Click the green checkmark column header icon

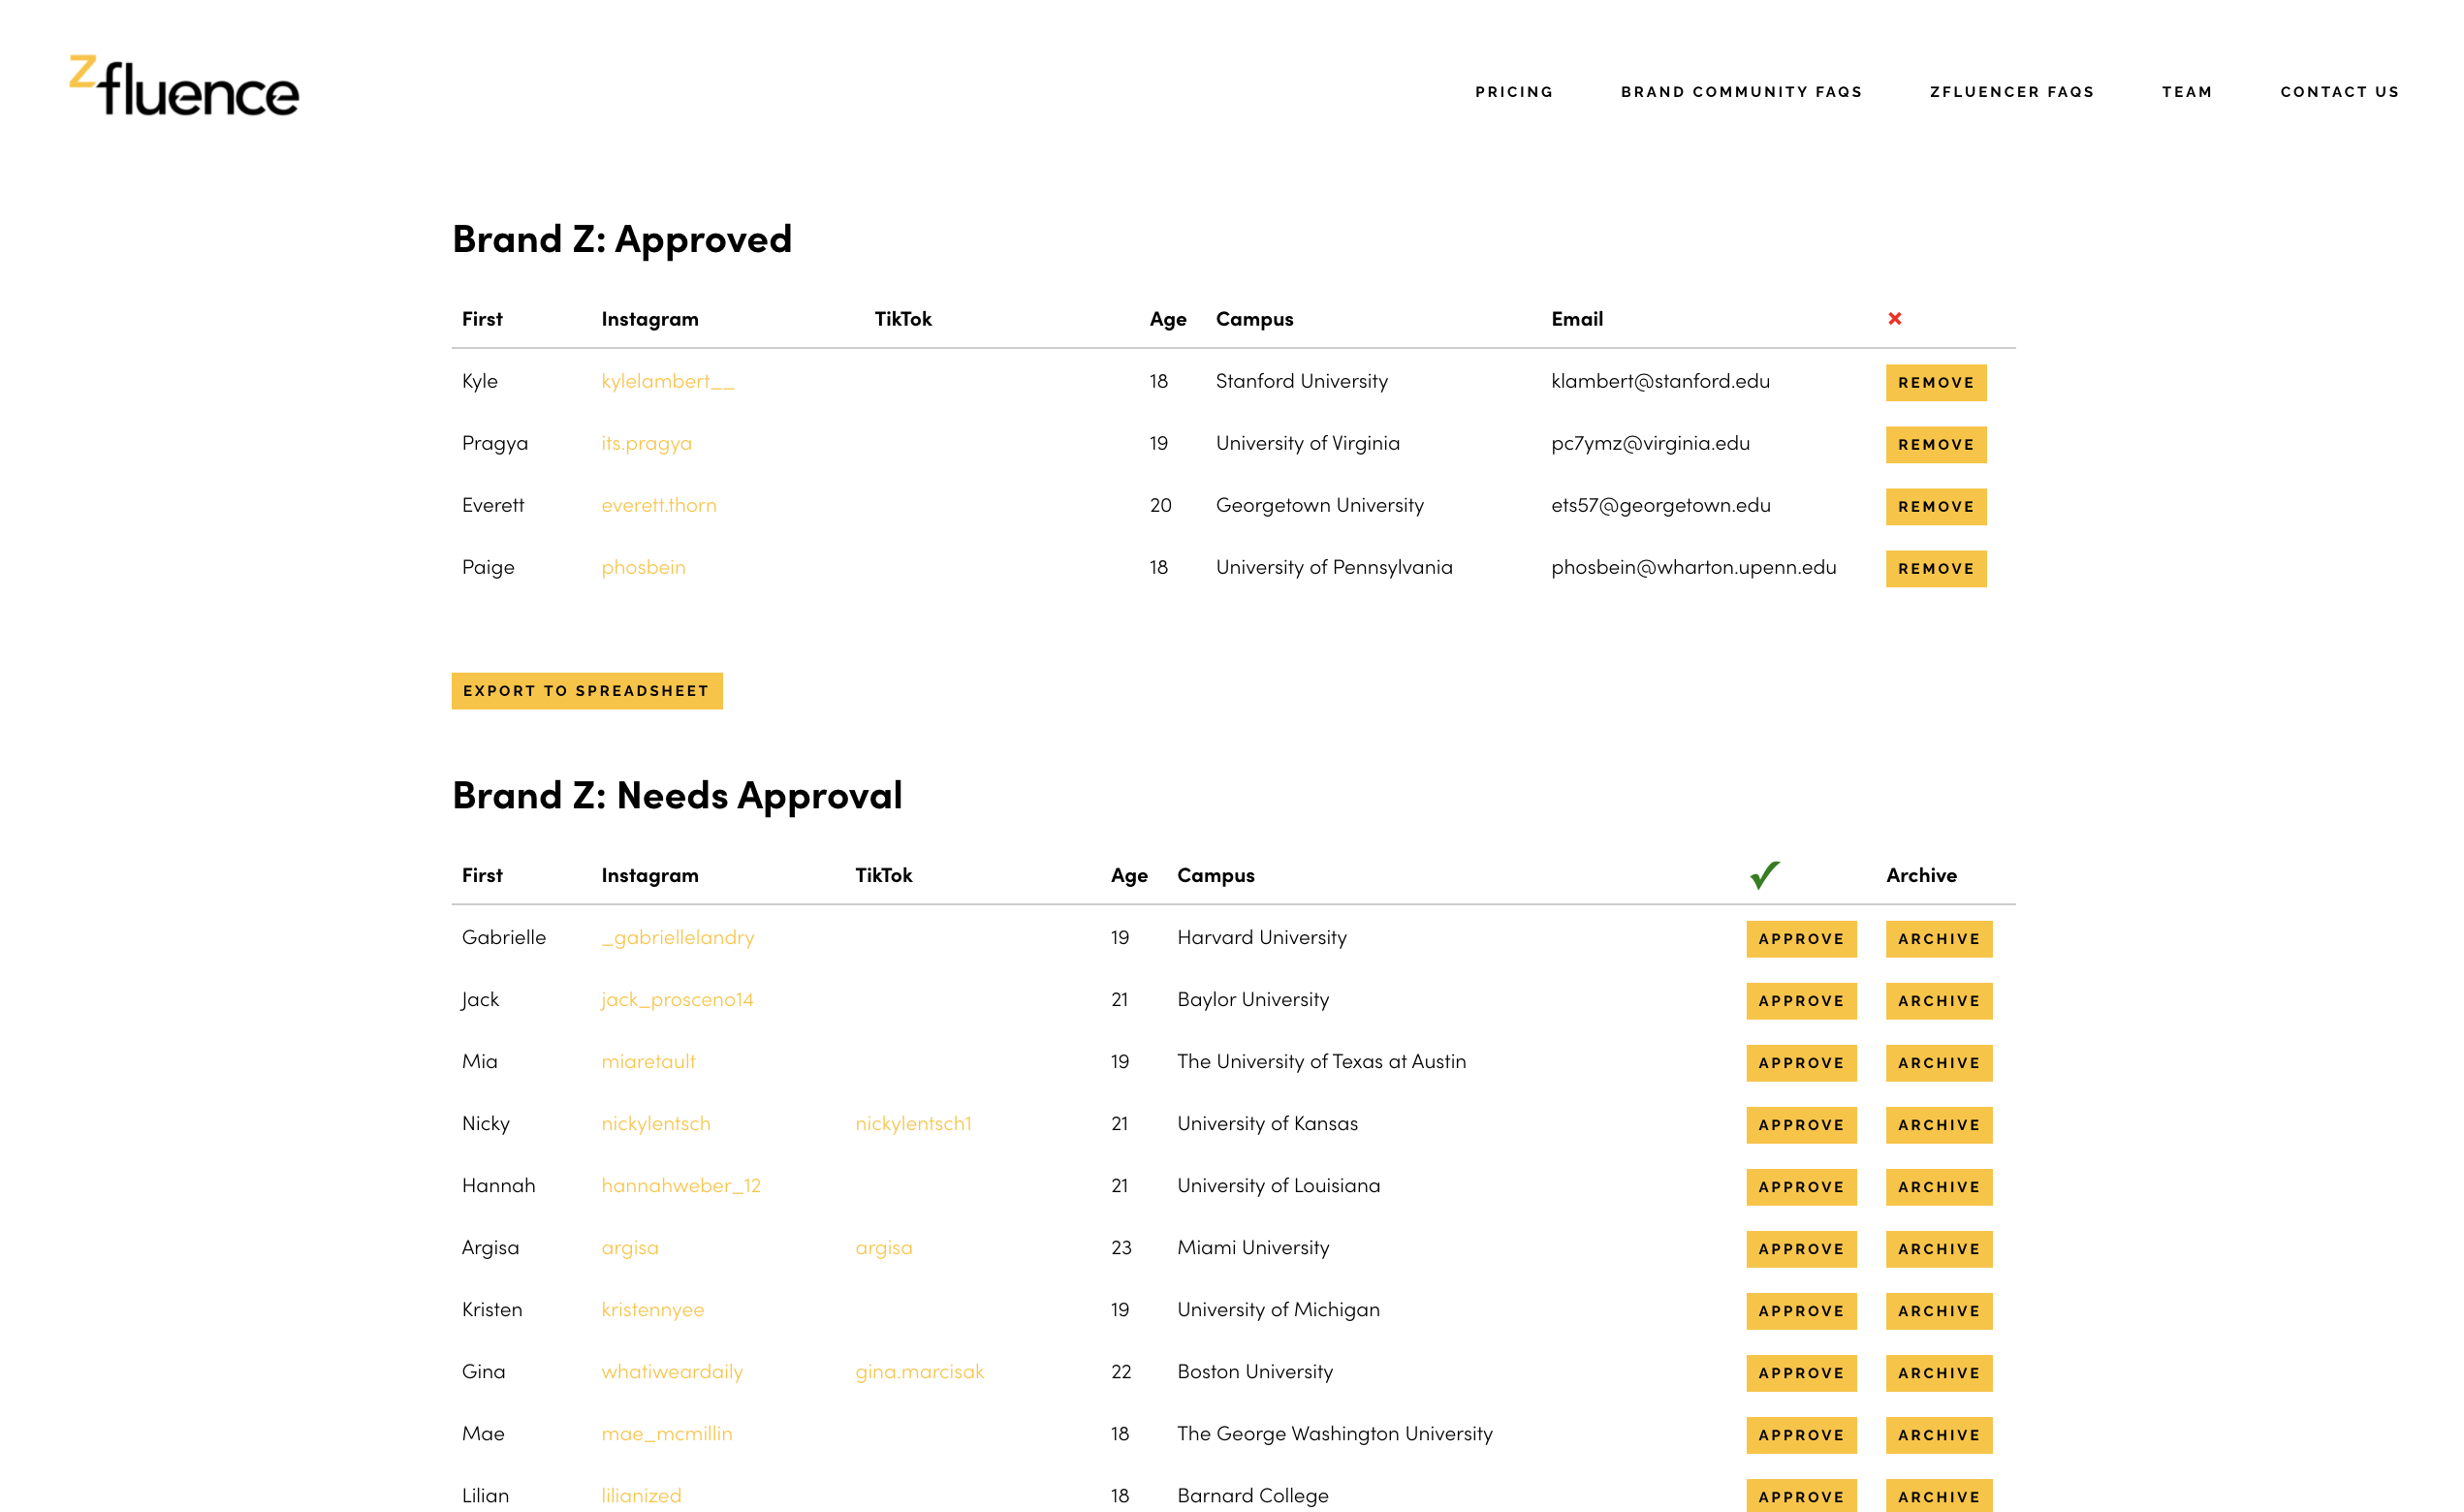[x=1765, y=875]
